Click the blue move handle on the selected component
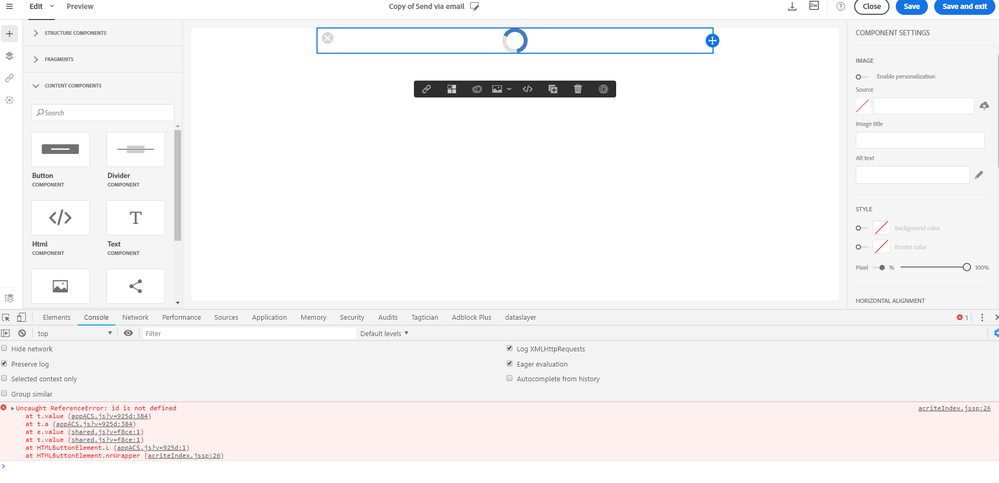This screenshot has height=483, width=999. pos(712,40)
